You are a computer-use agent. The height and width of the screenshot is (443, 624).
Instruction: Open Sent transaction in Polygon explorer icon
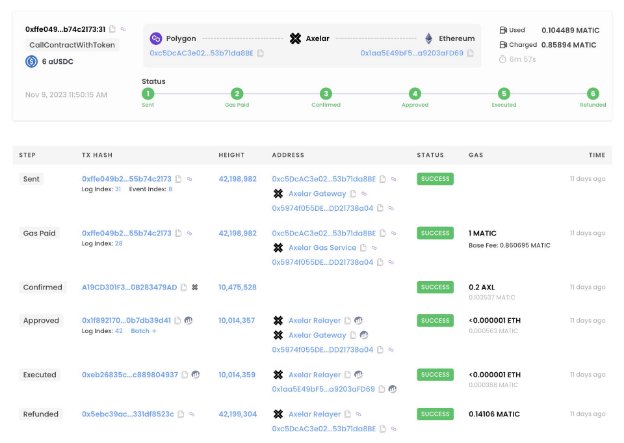(x=189, y=178)
